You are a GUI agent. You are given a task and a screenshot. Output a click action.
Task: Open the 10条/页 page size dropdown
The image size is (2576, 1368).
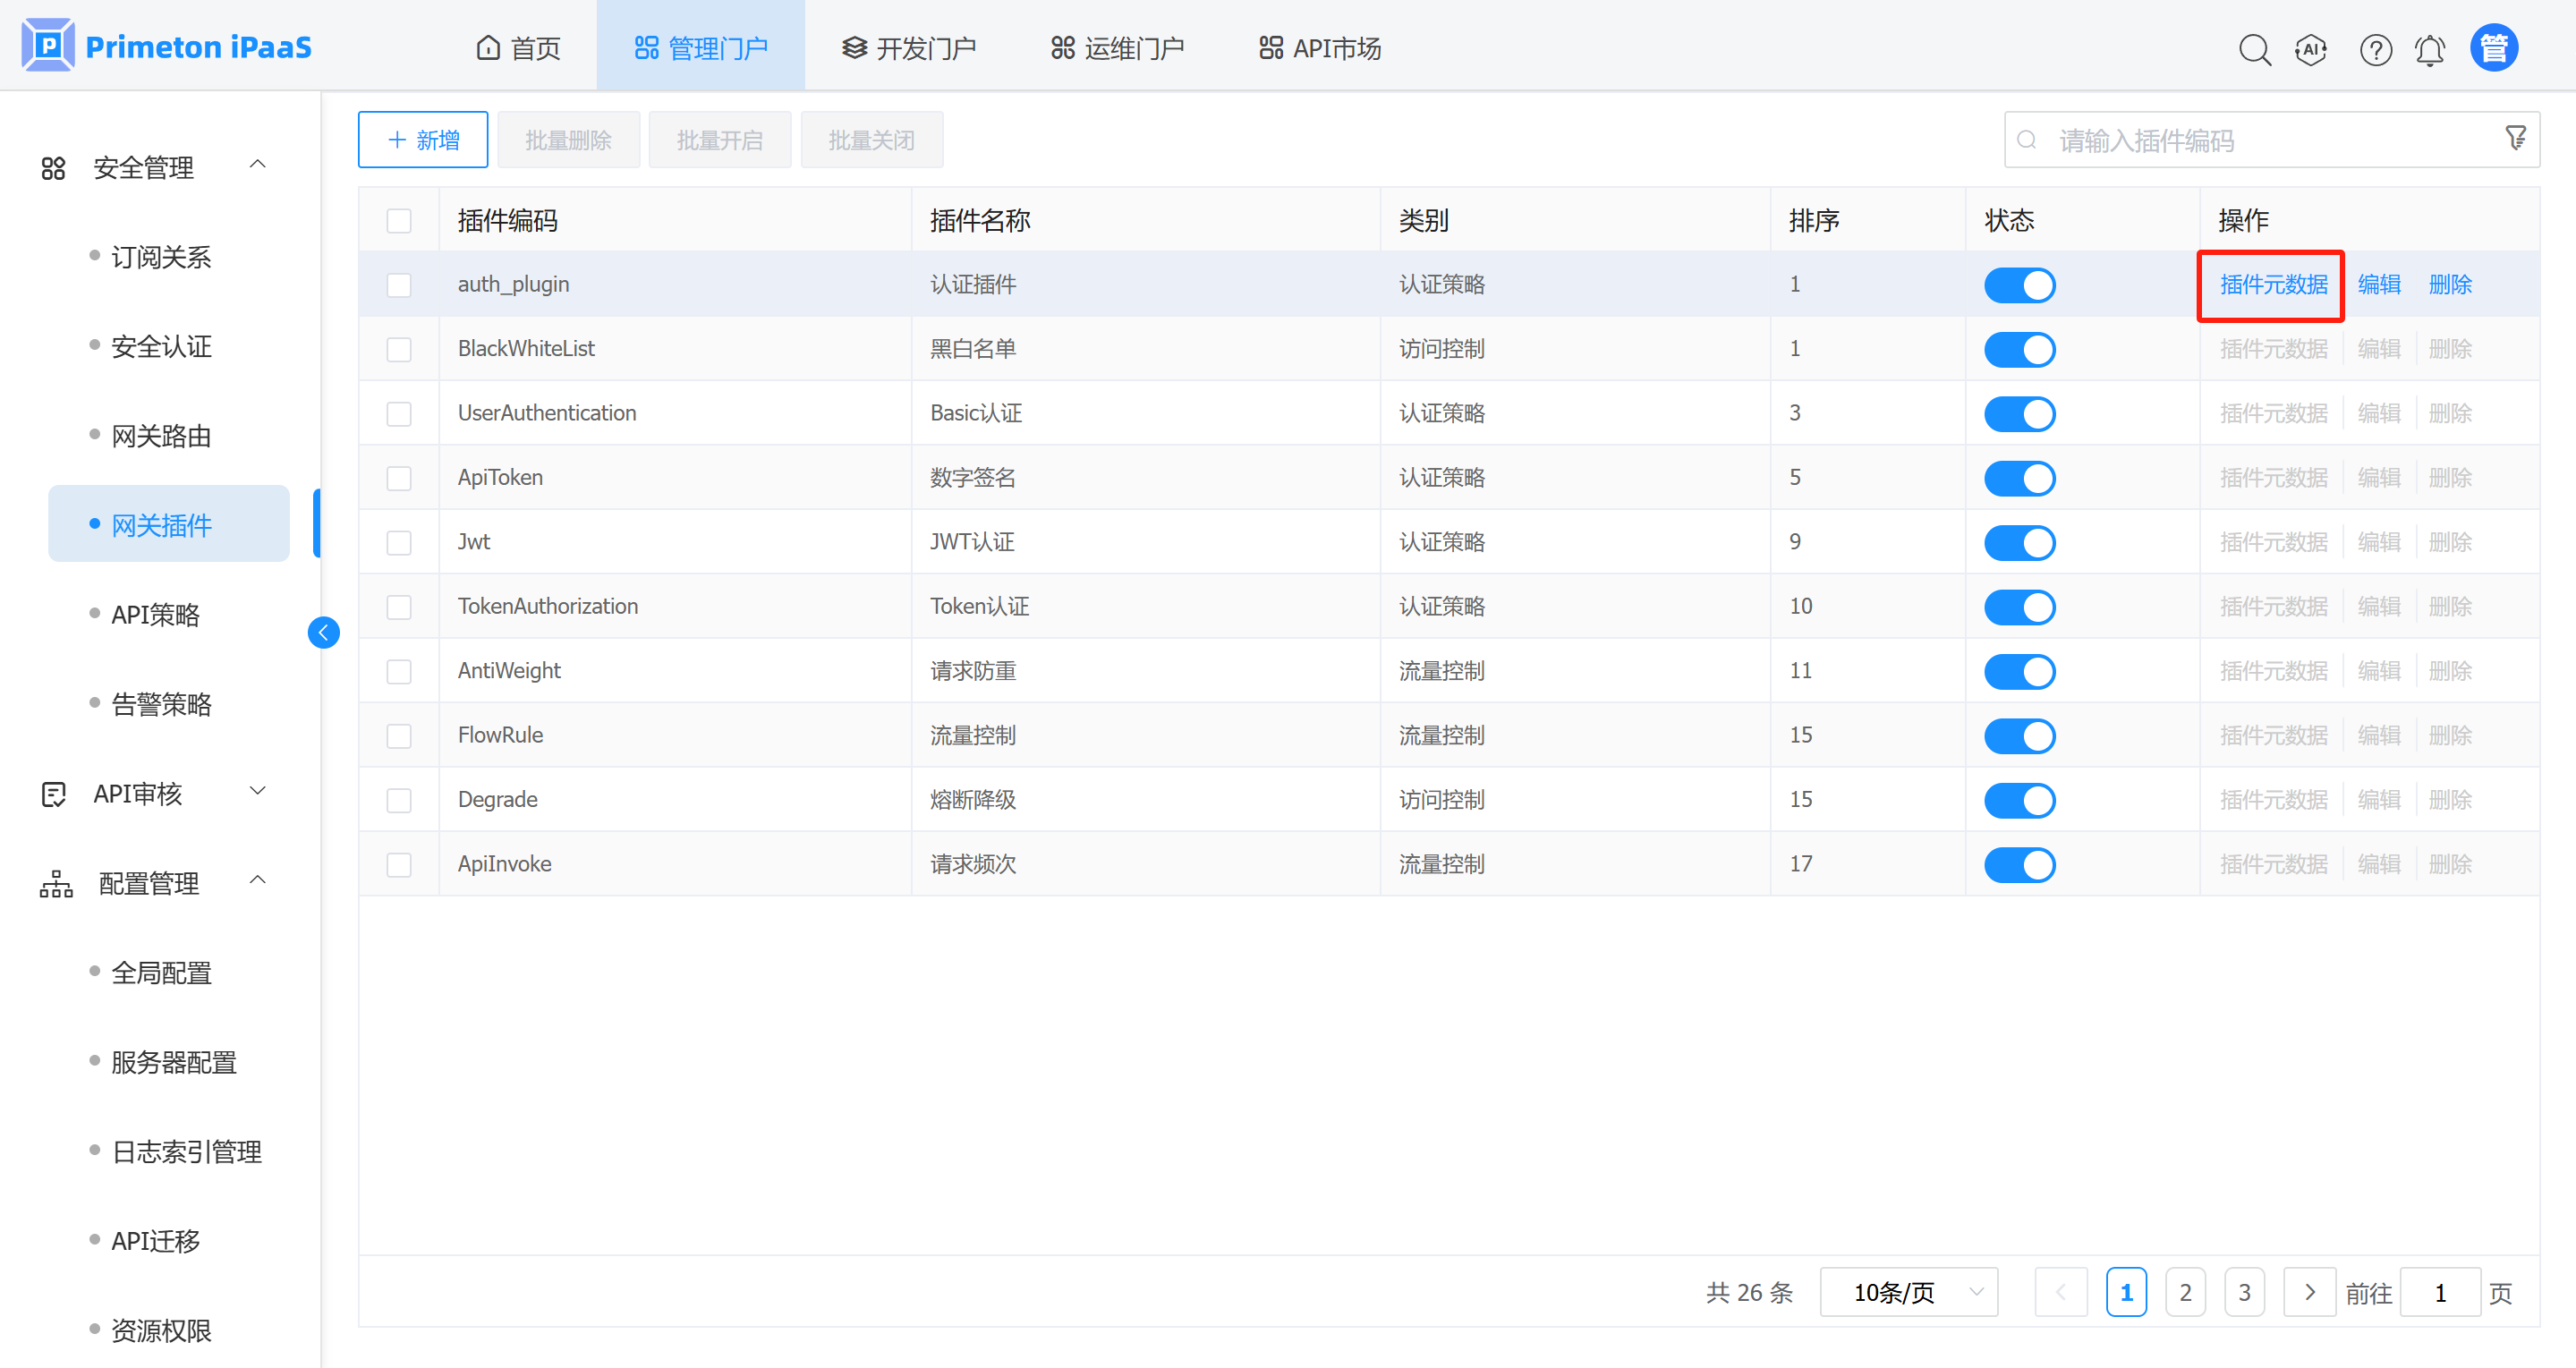[x=1908, y=1292]
